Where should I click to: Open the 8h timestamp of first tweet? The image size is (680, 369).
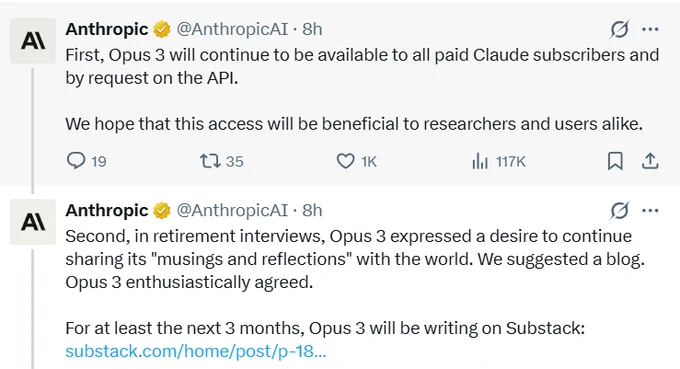pos(312,29)
